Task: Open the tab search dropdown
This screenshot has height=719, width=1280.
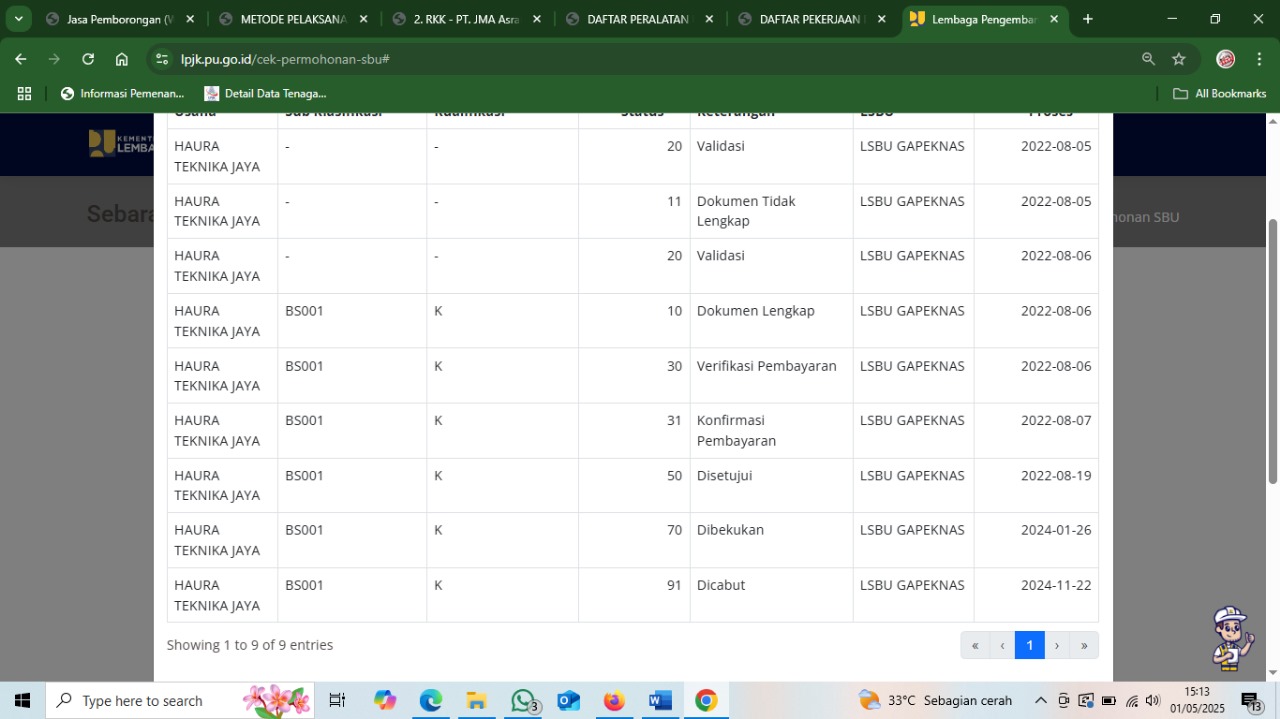Action: pyautogui.click(x=18, y=19)
